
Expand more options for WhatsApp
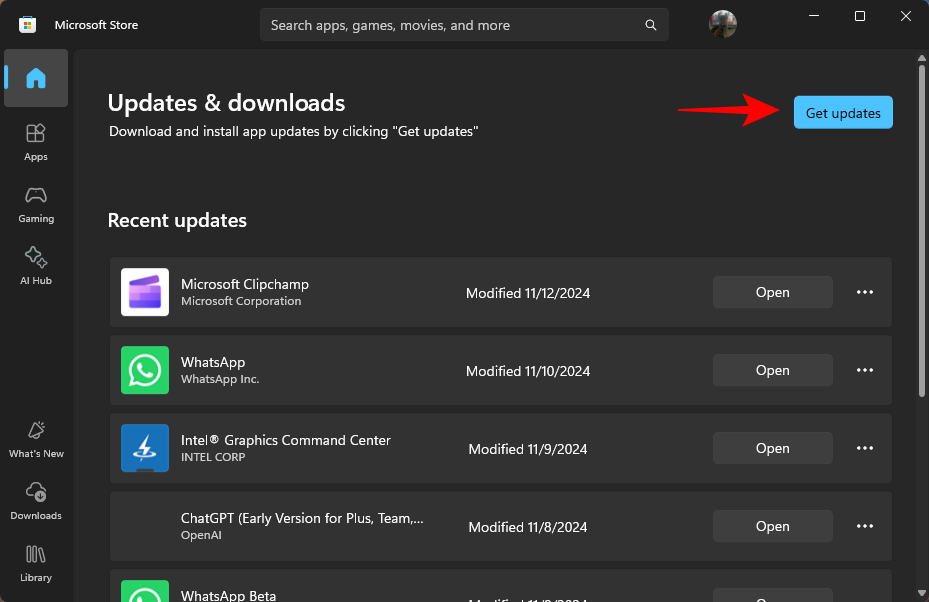[865, 370]
